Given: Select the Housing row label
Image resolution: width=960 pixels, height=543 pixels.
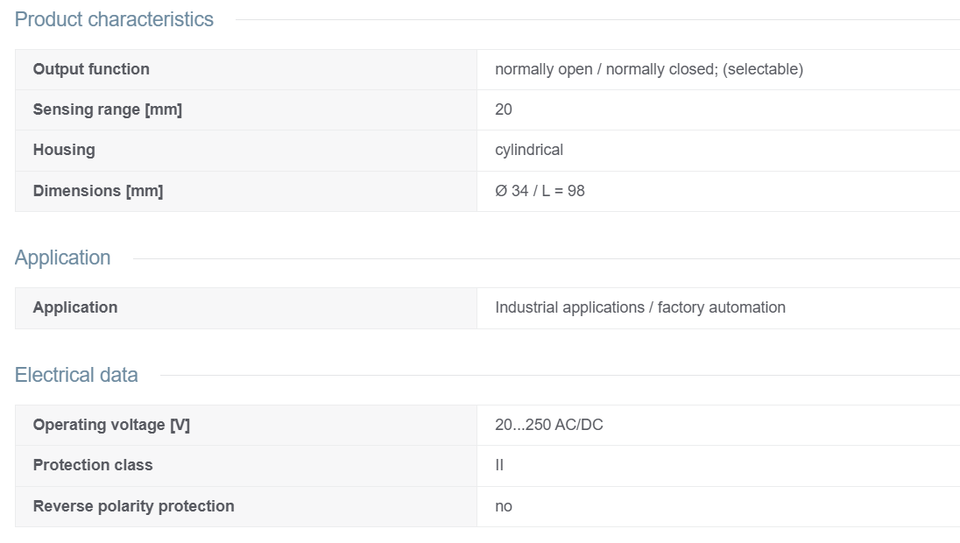Looking at the screenshot, I should coord(64,150).
